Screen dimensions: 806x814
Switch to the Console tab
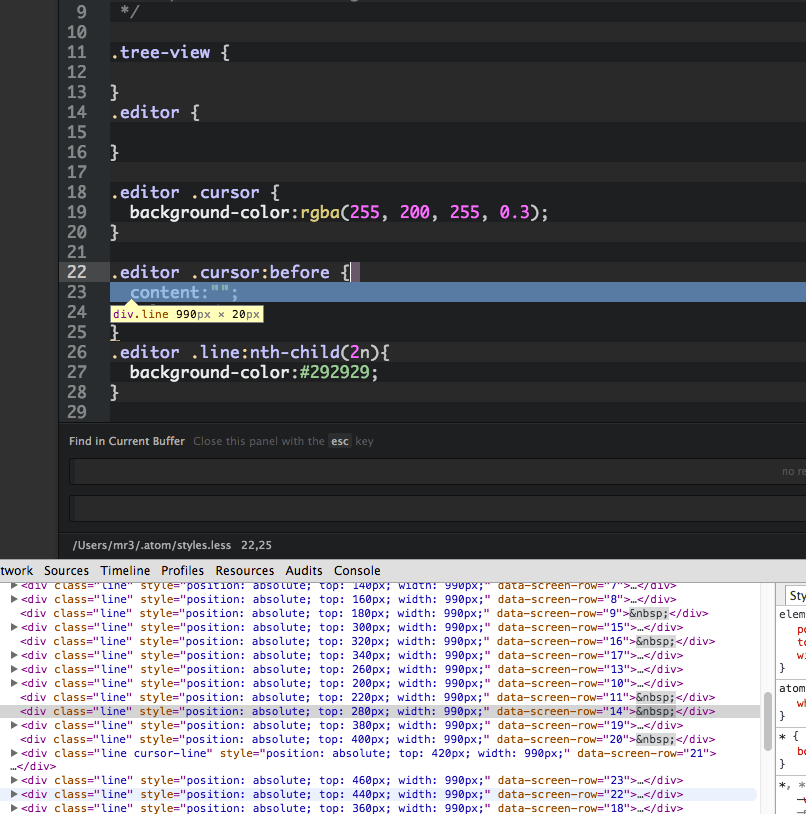[x=357, y=571]
